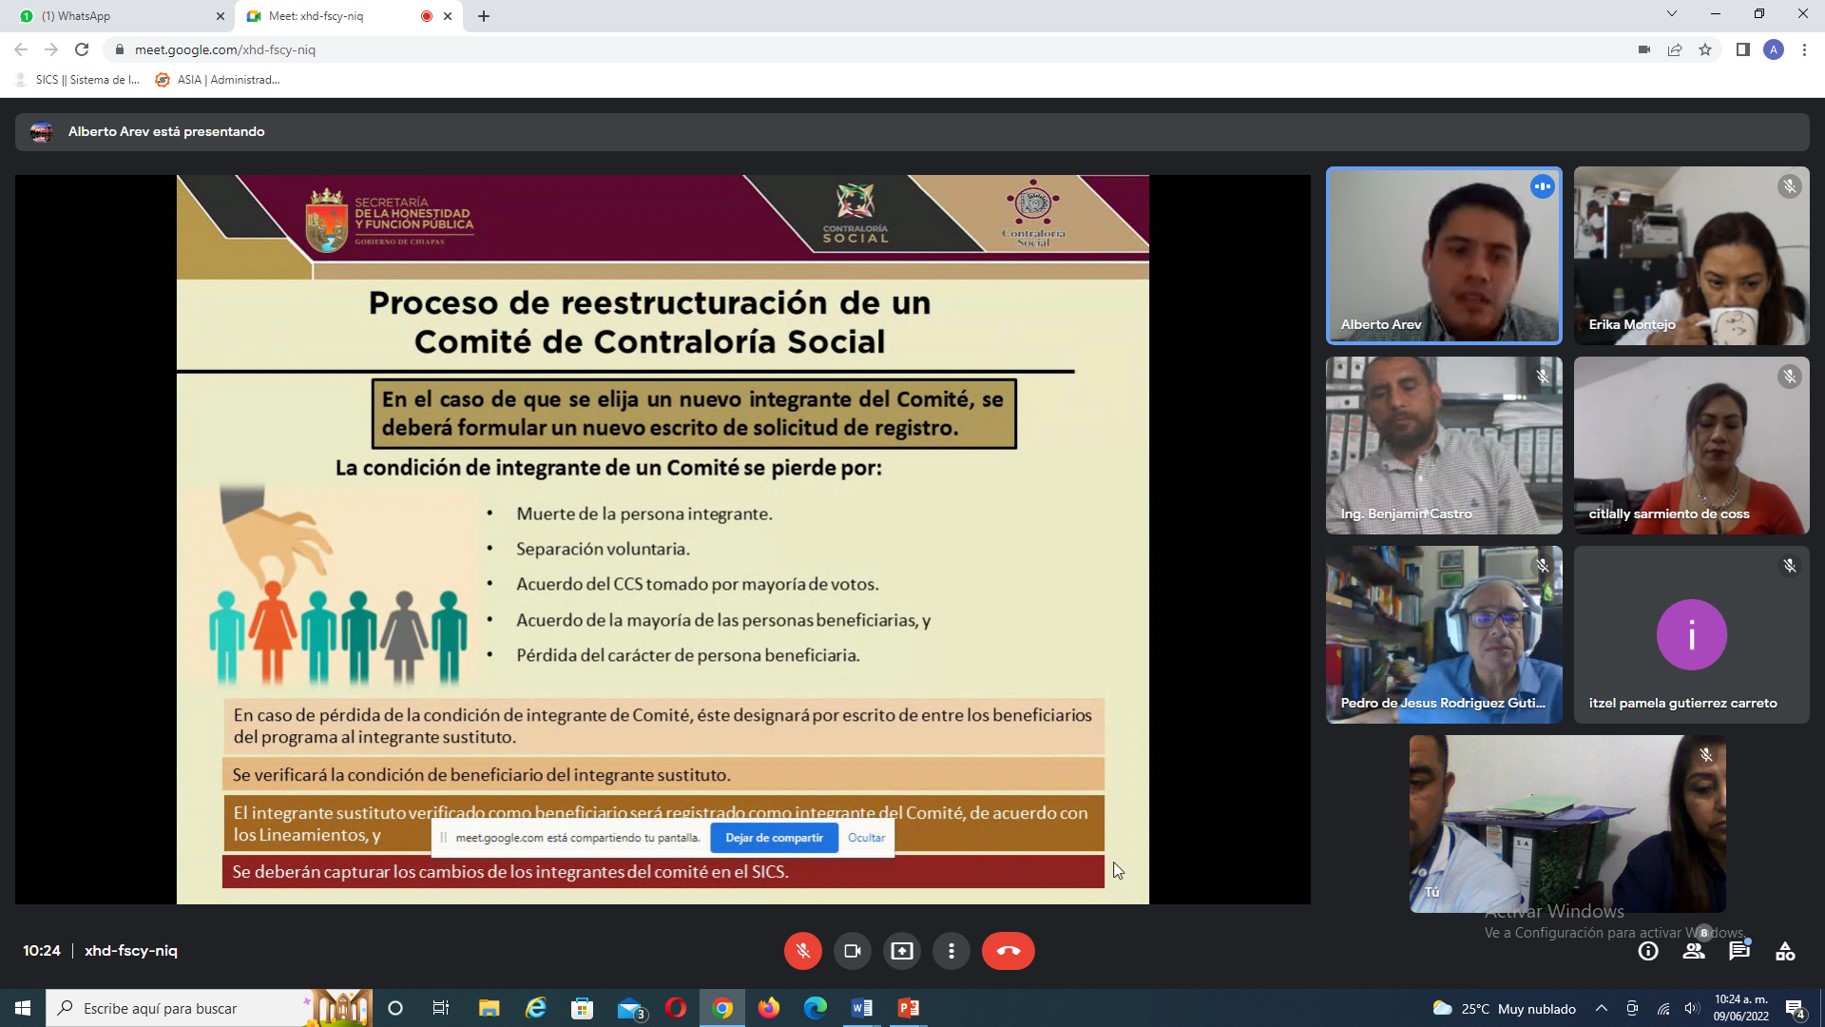
Task: Open more options three-dot call menu
Action: point(951,951)
